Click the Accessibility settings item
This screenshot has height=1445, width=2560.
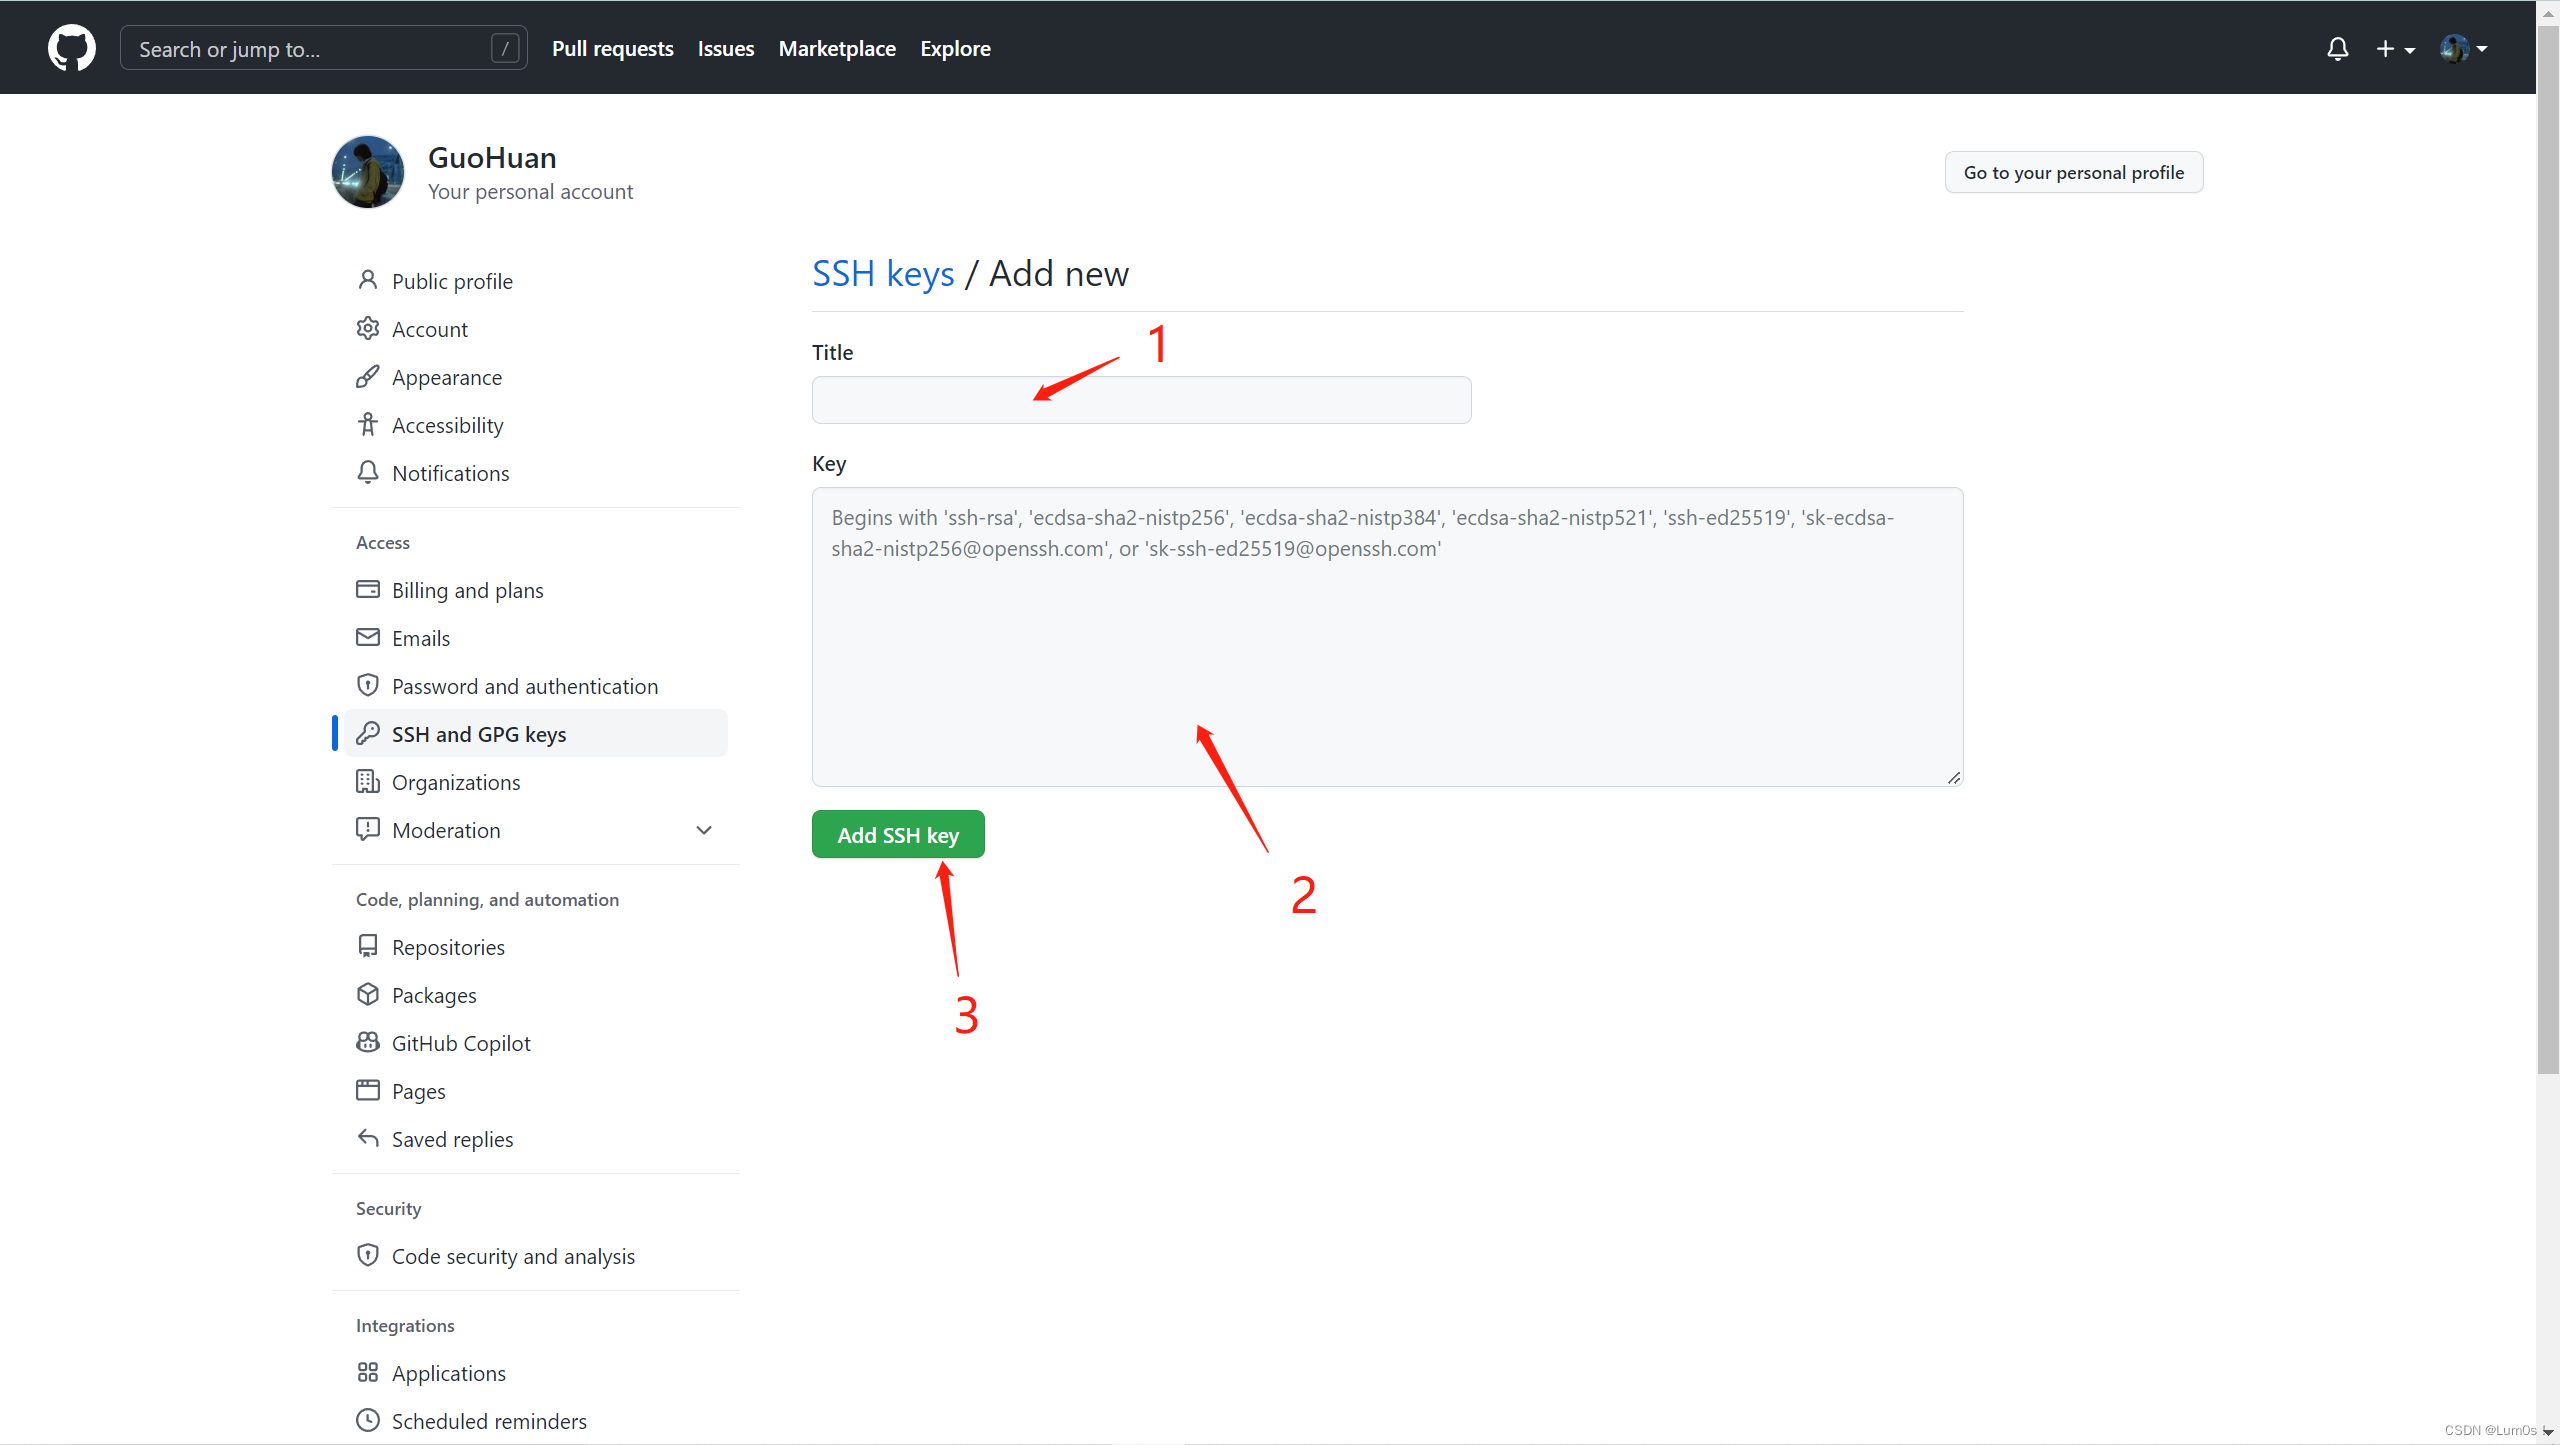coord(447,424)
